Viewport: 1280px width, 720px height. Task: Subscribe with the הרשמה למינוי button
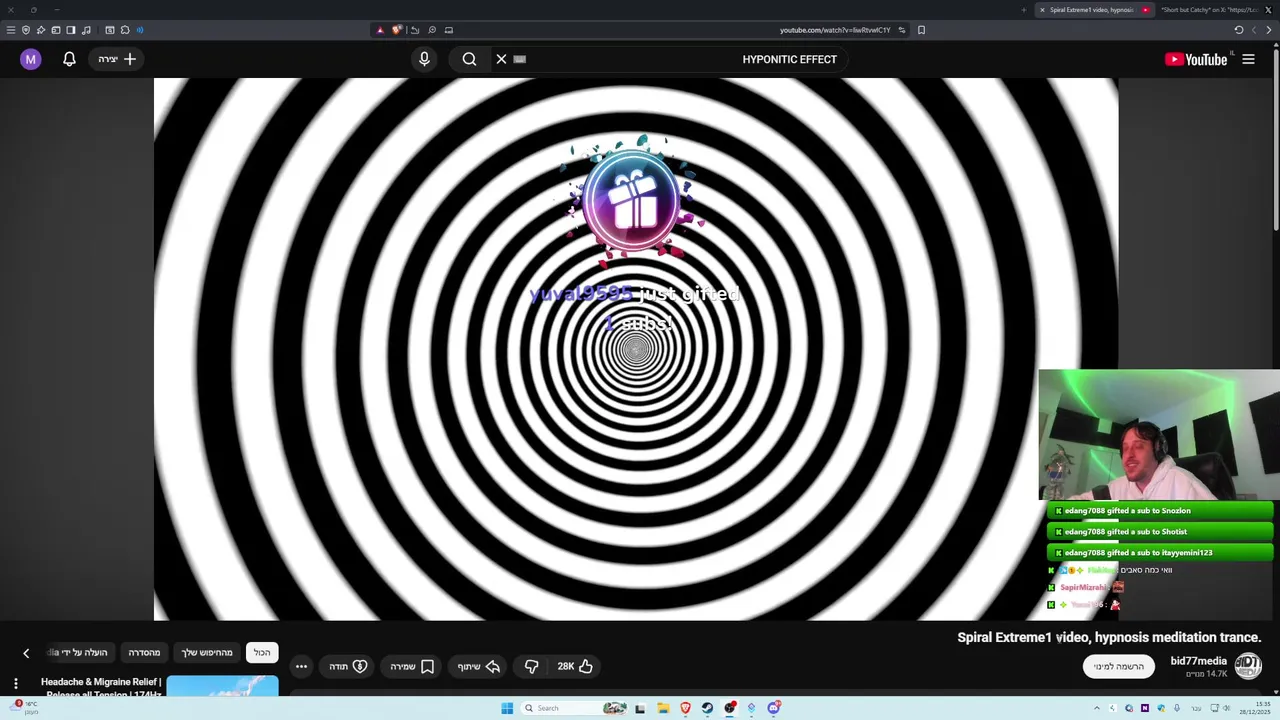click(x=1118, y=666)
